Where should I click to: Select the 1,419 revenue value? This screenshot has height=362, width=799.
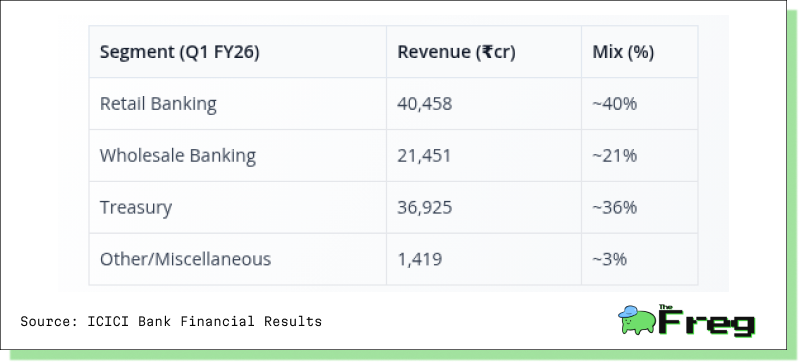pos(419,259)
